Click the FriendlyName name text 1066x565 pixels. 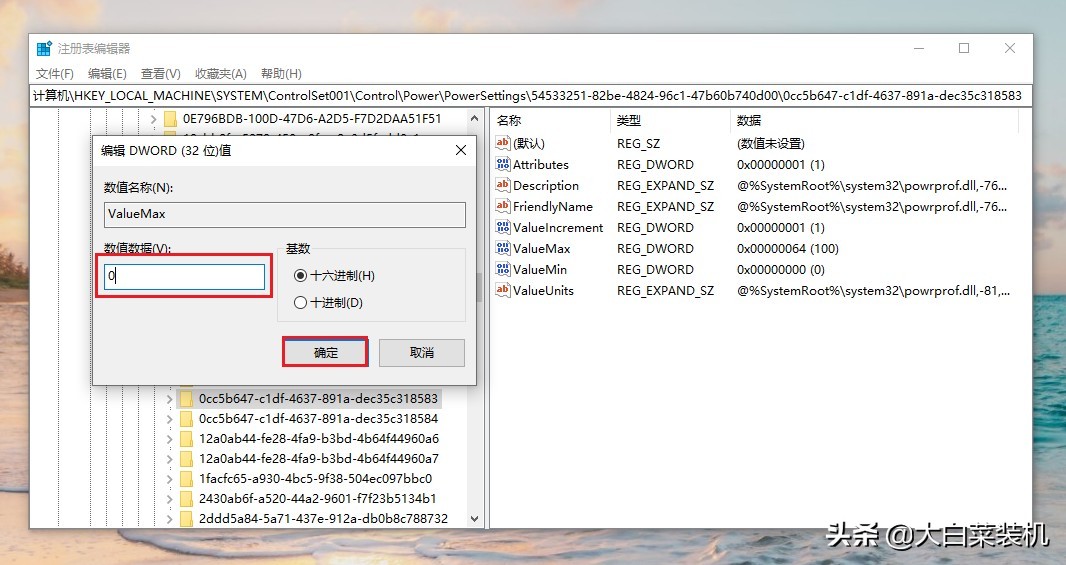click(553, 207)
